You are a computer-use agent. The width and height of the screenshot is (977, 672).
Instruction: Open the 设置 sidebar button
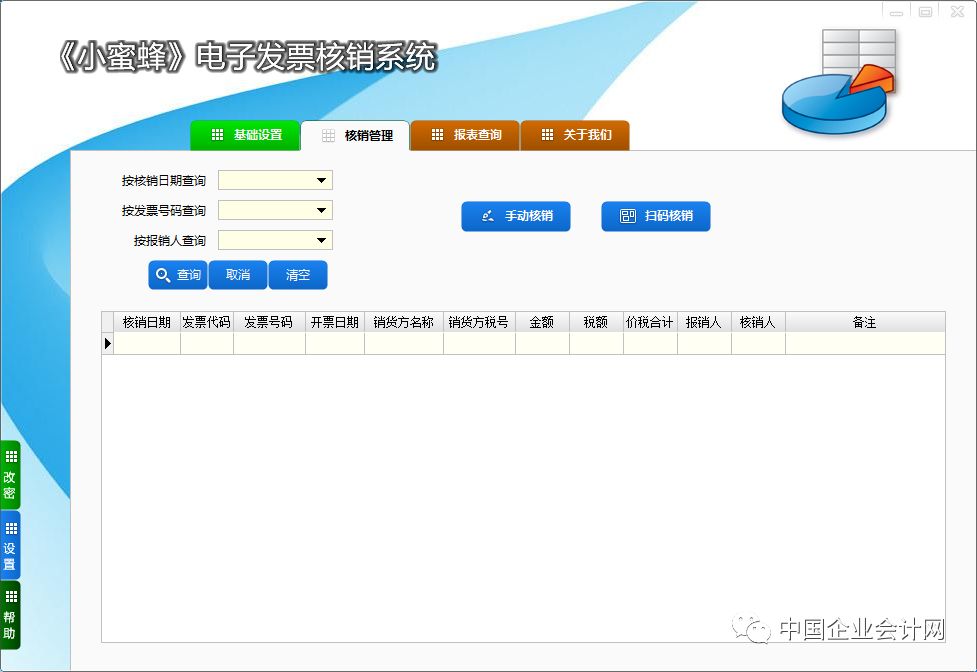click(10, 546)
